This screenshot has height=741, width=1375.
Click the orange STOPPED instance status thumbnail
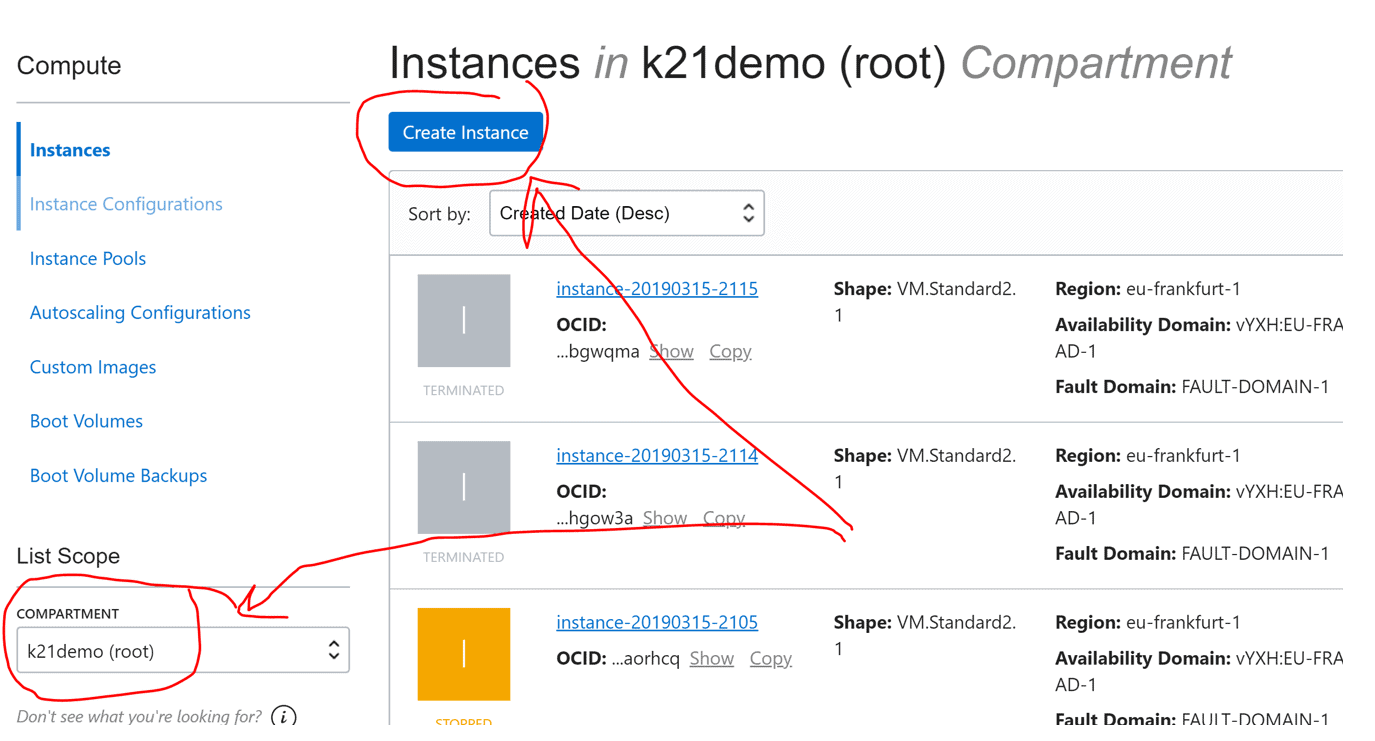coord(463,653)
